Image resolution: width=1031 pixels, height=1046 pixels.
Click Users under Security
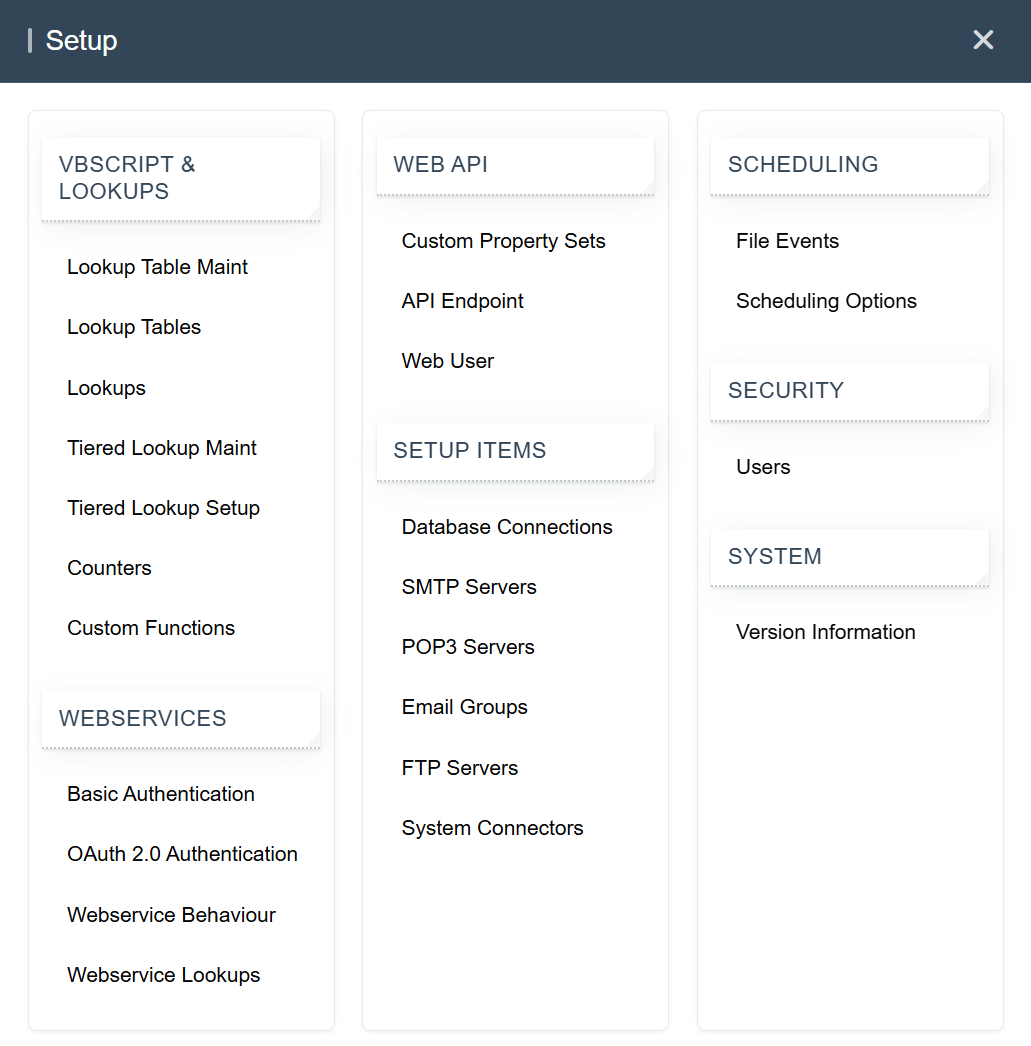click(763, 467)
